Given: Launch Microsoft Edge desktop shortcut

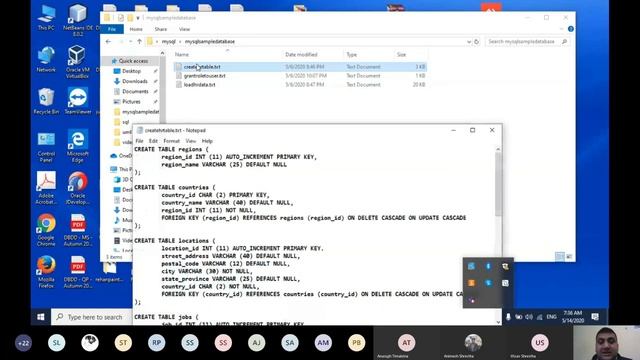Looking at the screenshot, I should (78, 147).
